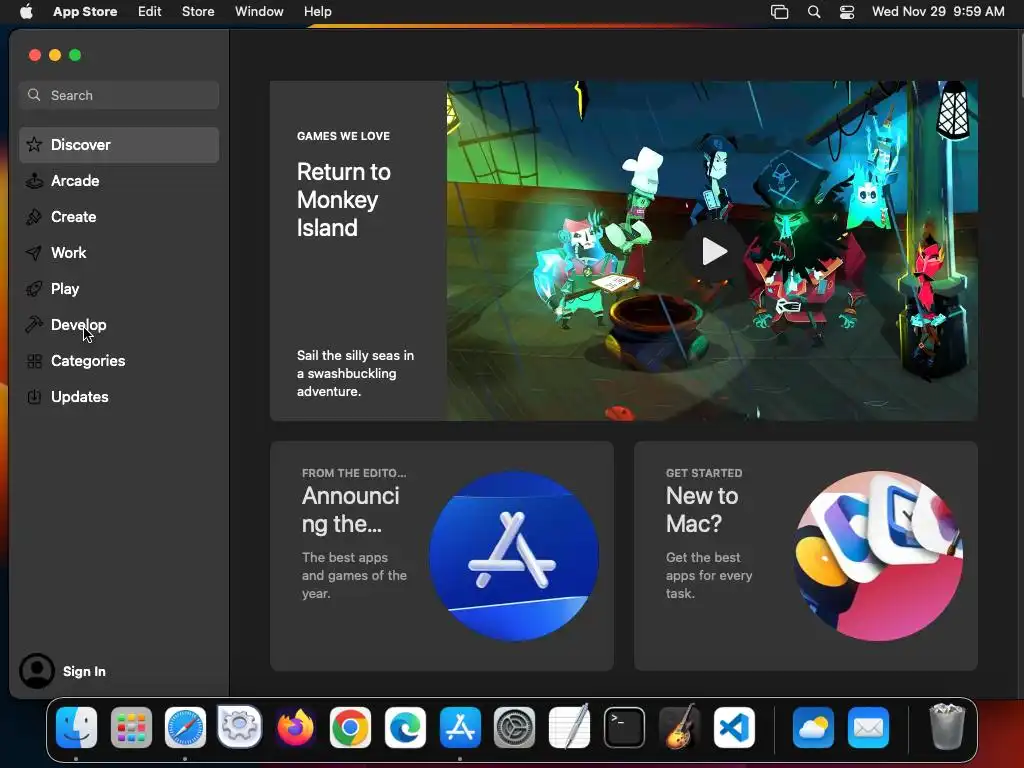This screenshot has height=768, width=1024.
Task: Launch Safari from the dock
Action: point(185,727)
